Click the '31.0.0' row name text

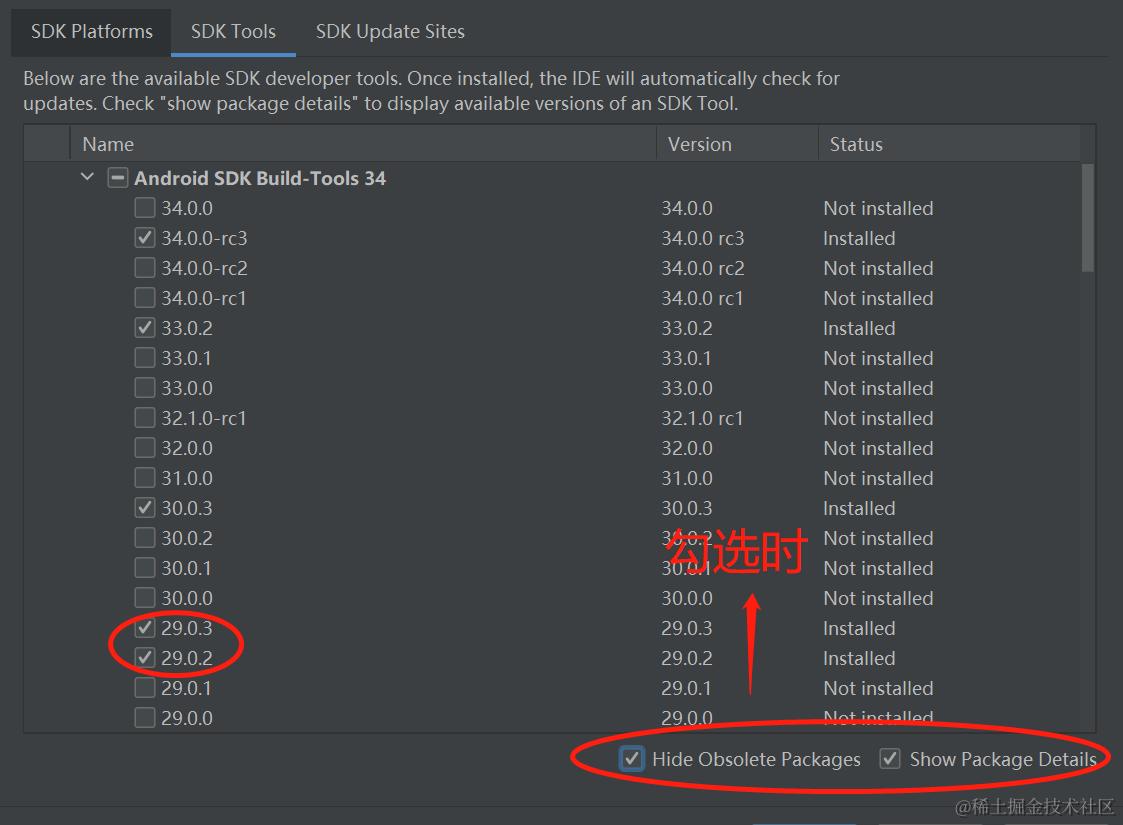pos(187,478)
